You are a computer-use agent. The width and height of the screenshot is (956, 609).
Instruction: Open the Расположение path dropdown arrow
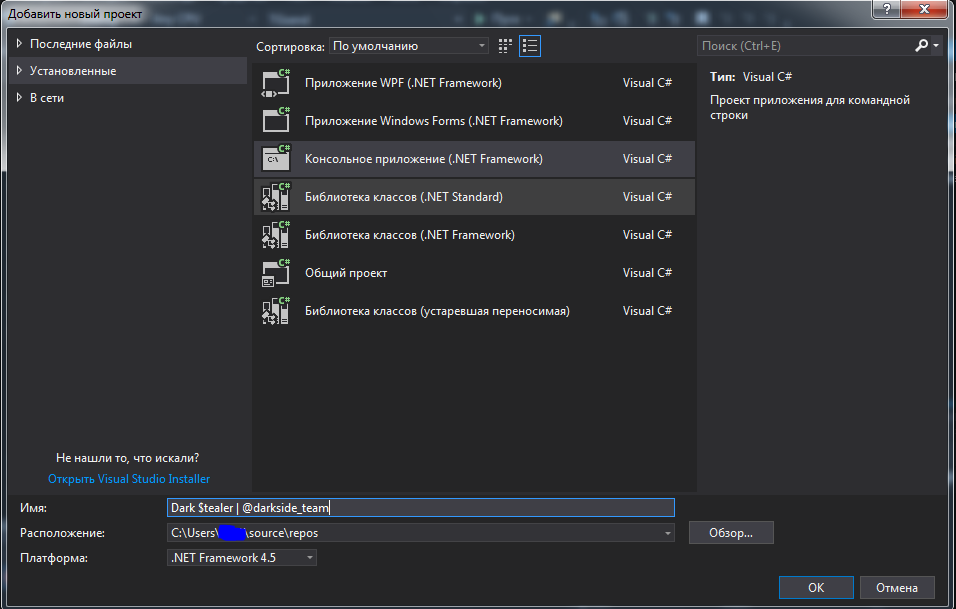[668, 533]
